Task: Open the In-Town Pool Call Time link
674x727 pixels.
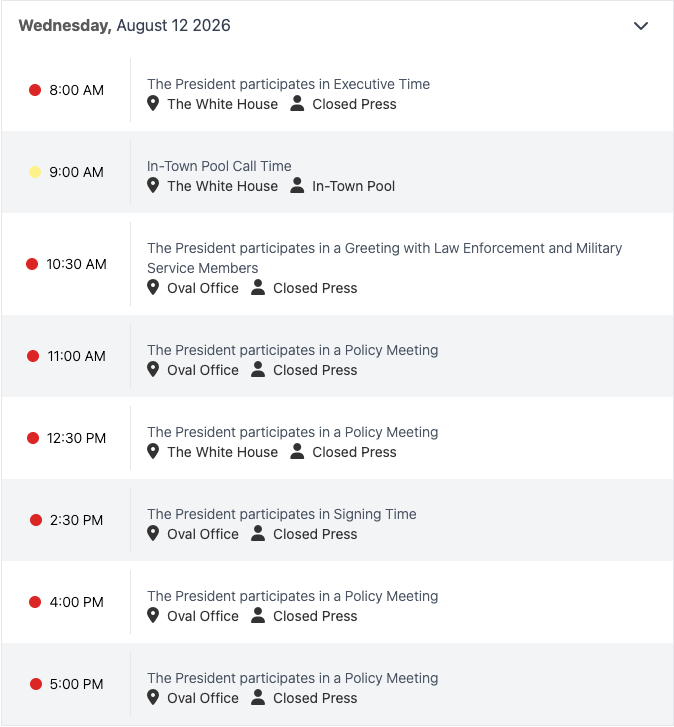Action: tap(219, 166)
